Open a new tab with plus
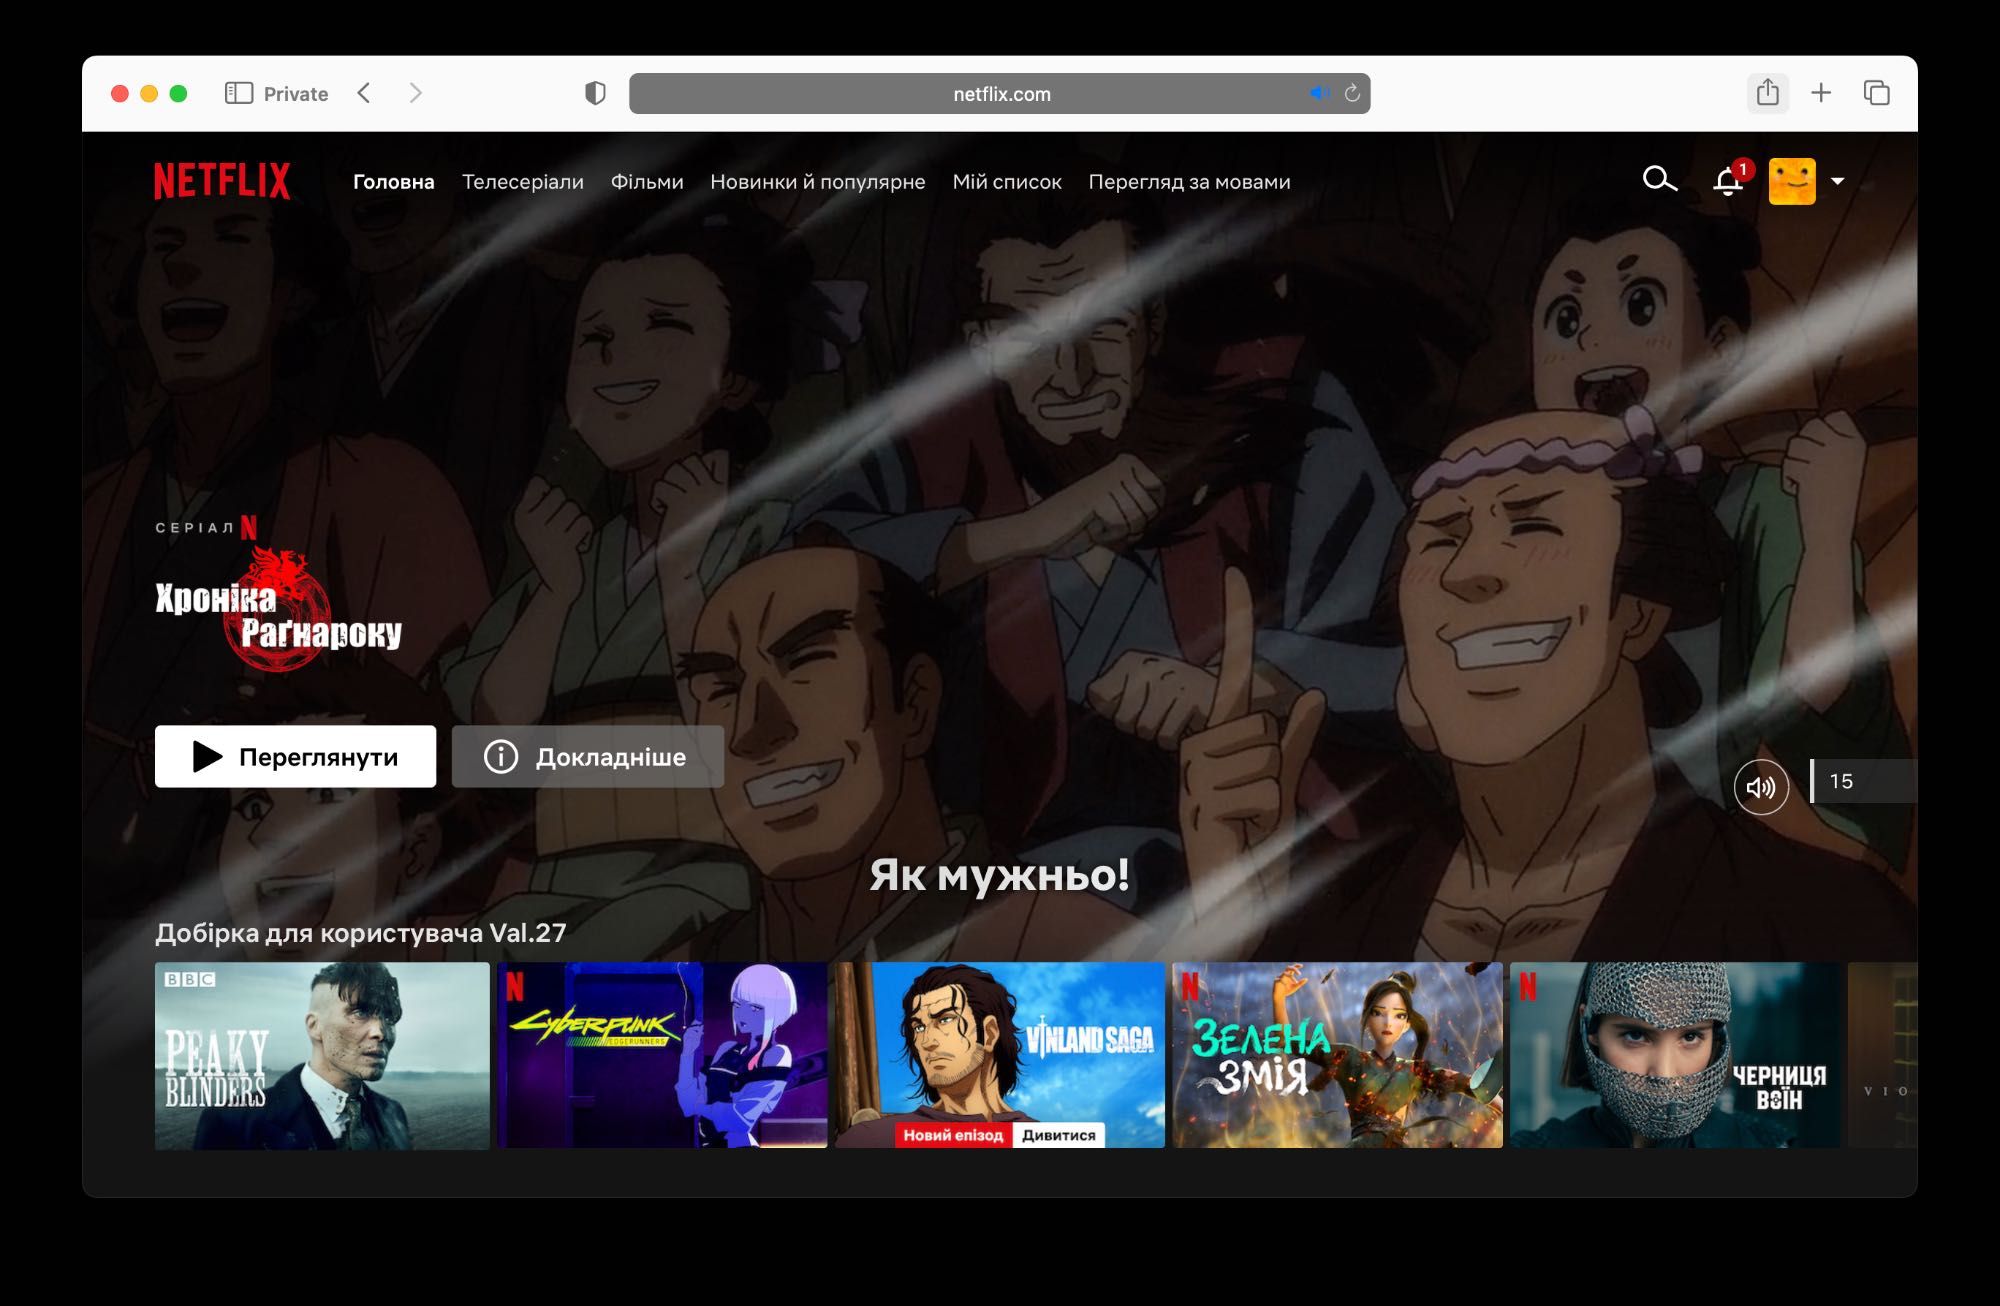 point(1821,93)
